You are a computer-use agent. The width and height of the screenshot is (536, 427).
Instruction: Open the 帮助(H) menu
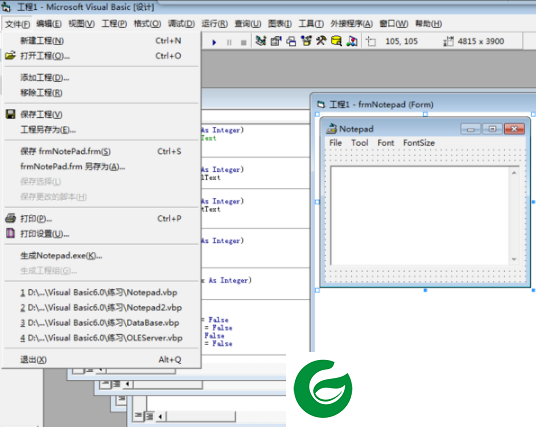(429, 24)
